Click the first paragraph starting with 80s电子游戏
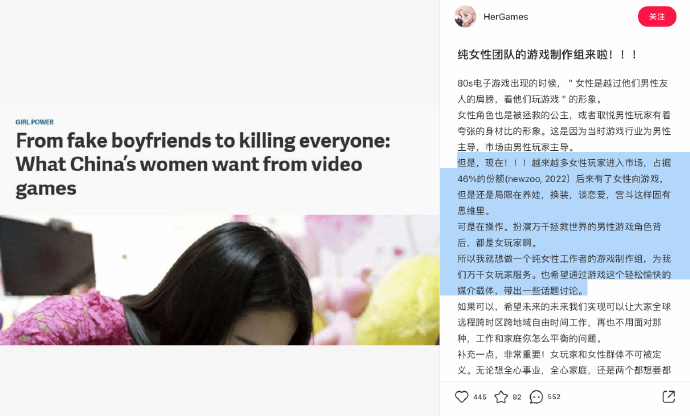690x416 pixels. [x=563, y=91]
